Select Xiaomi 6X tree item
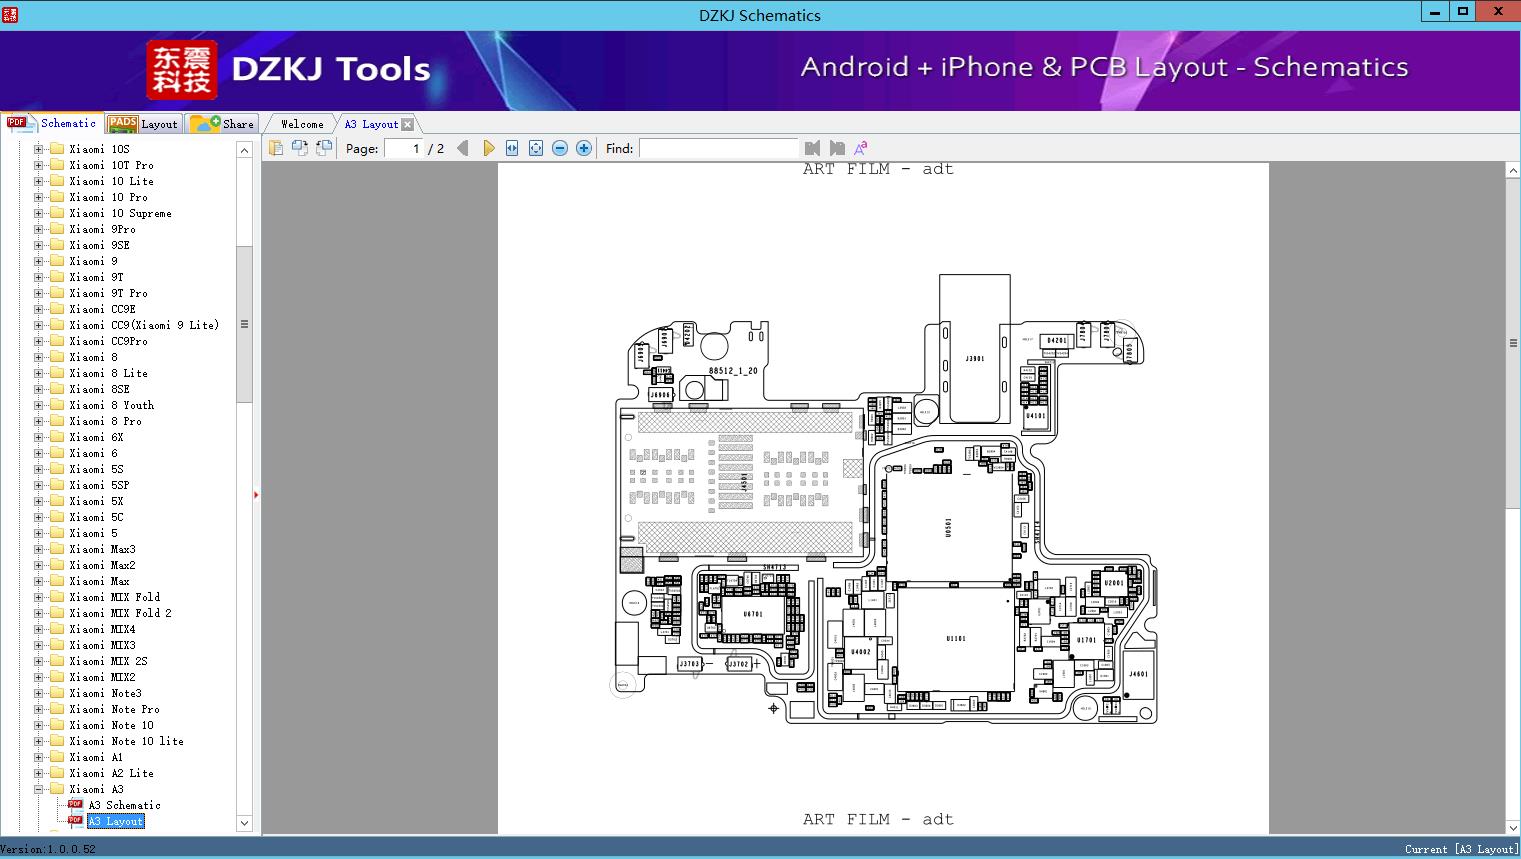 tap(96, 437)
